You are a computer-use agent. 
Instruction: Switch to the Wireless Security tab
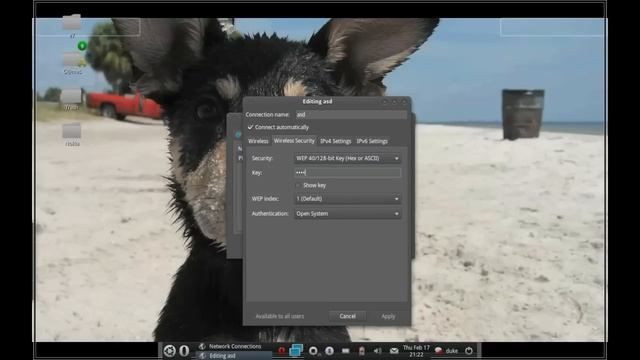coord(294,141)
